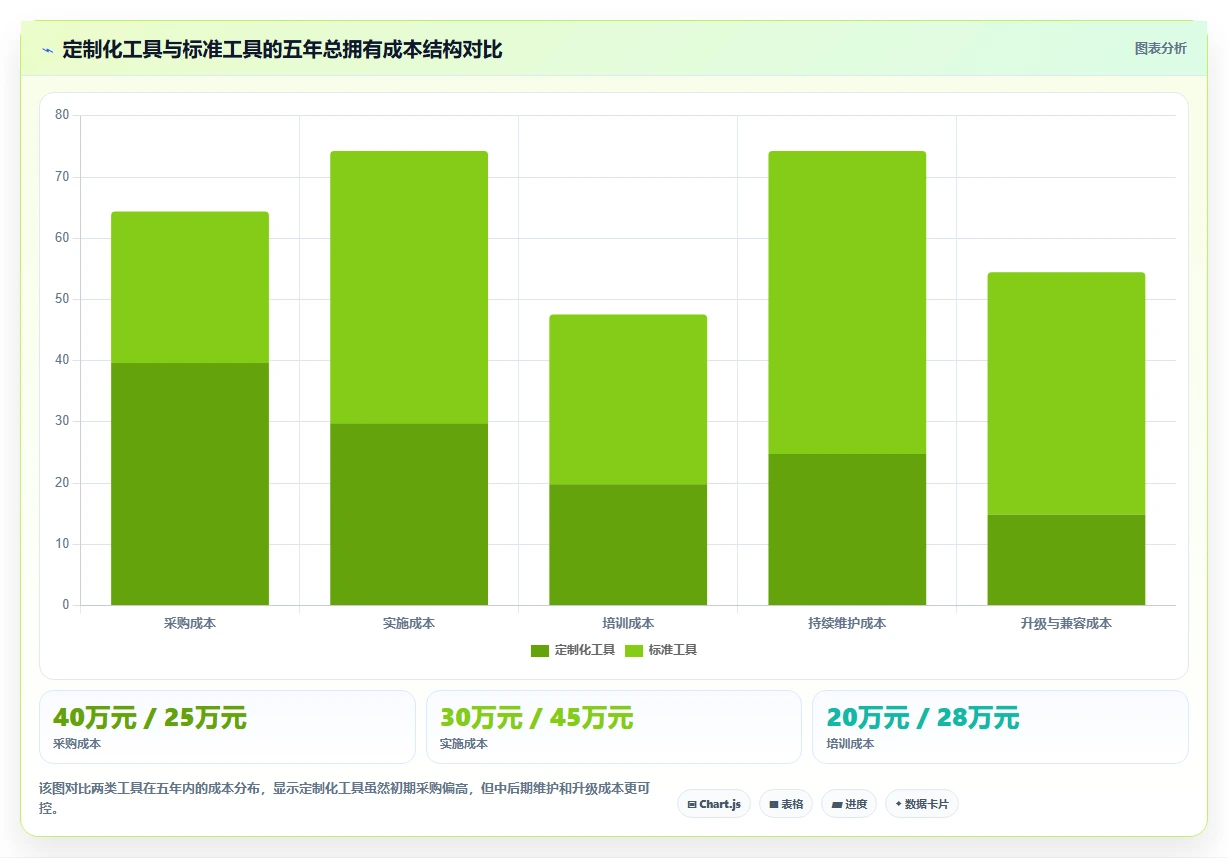The image size is (1228, 858).
Task: Click the 实施成本 x-axis label
Action: (409, 623)
